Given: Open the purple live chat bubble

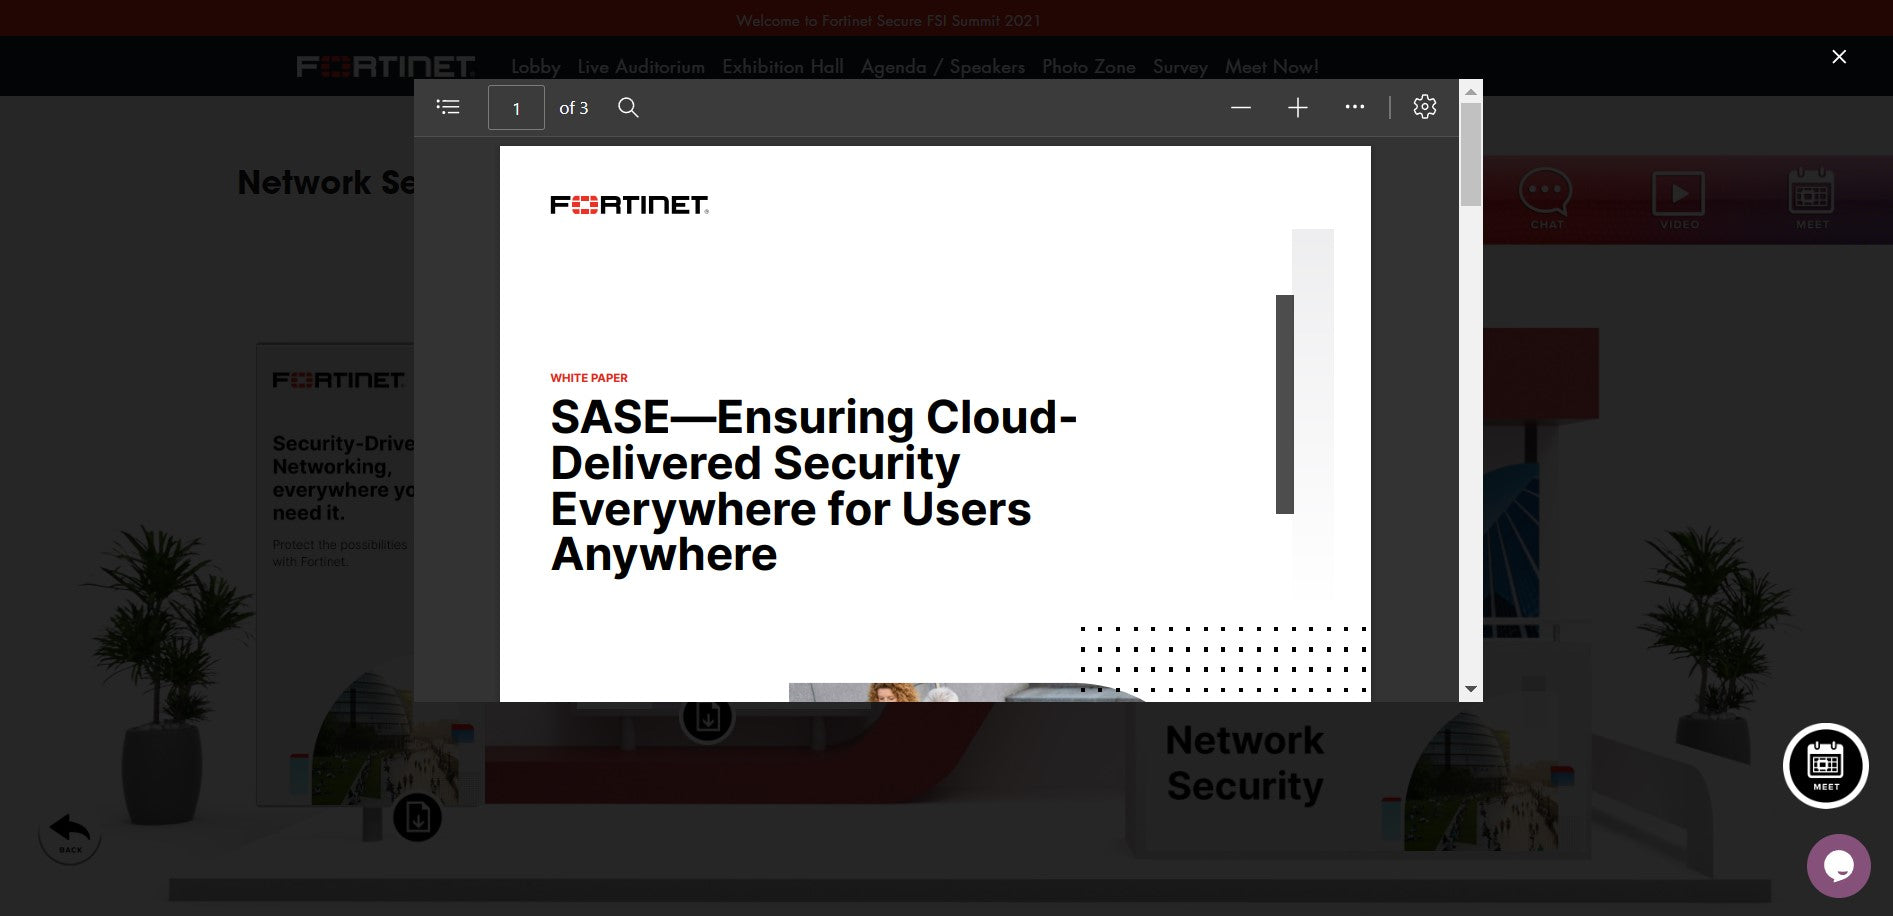Looking at the screenshot, I should 1838,865.
